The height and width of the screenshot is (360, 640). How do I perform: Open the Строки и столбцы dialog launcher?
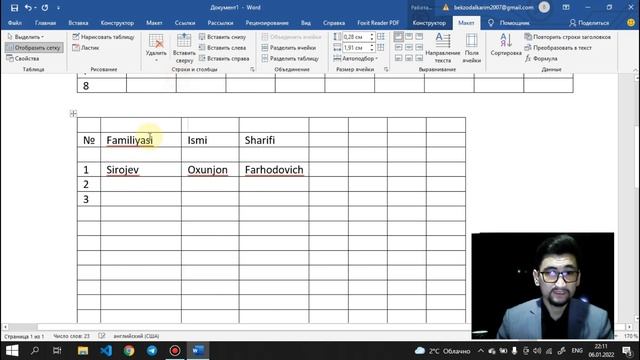coord(252,70)
